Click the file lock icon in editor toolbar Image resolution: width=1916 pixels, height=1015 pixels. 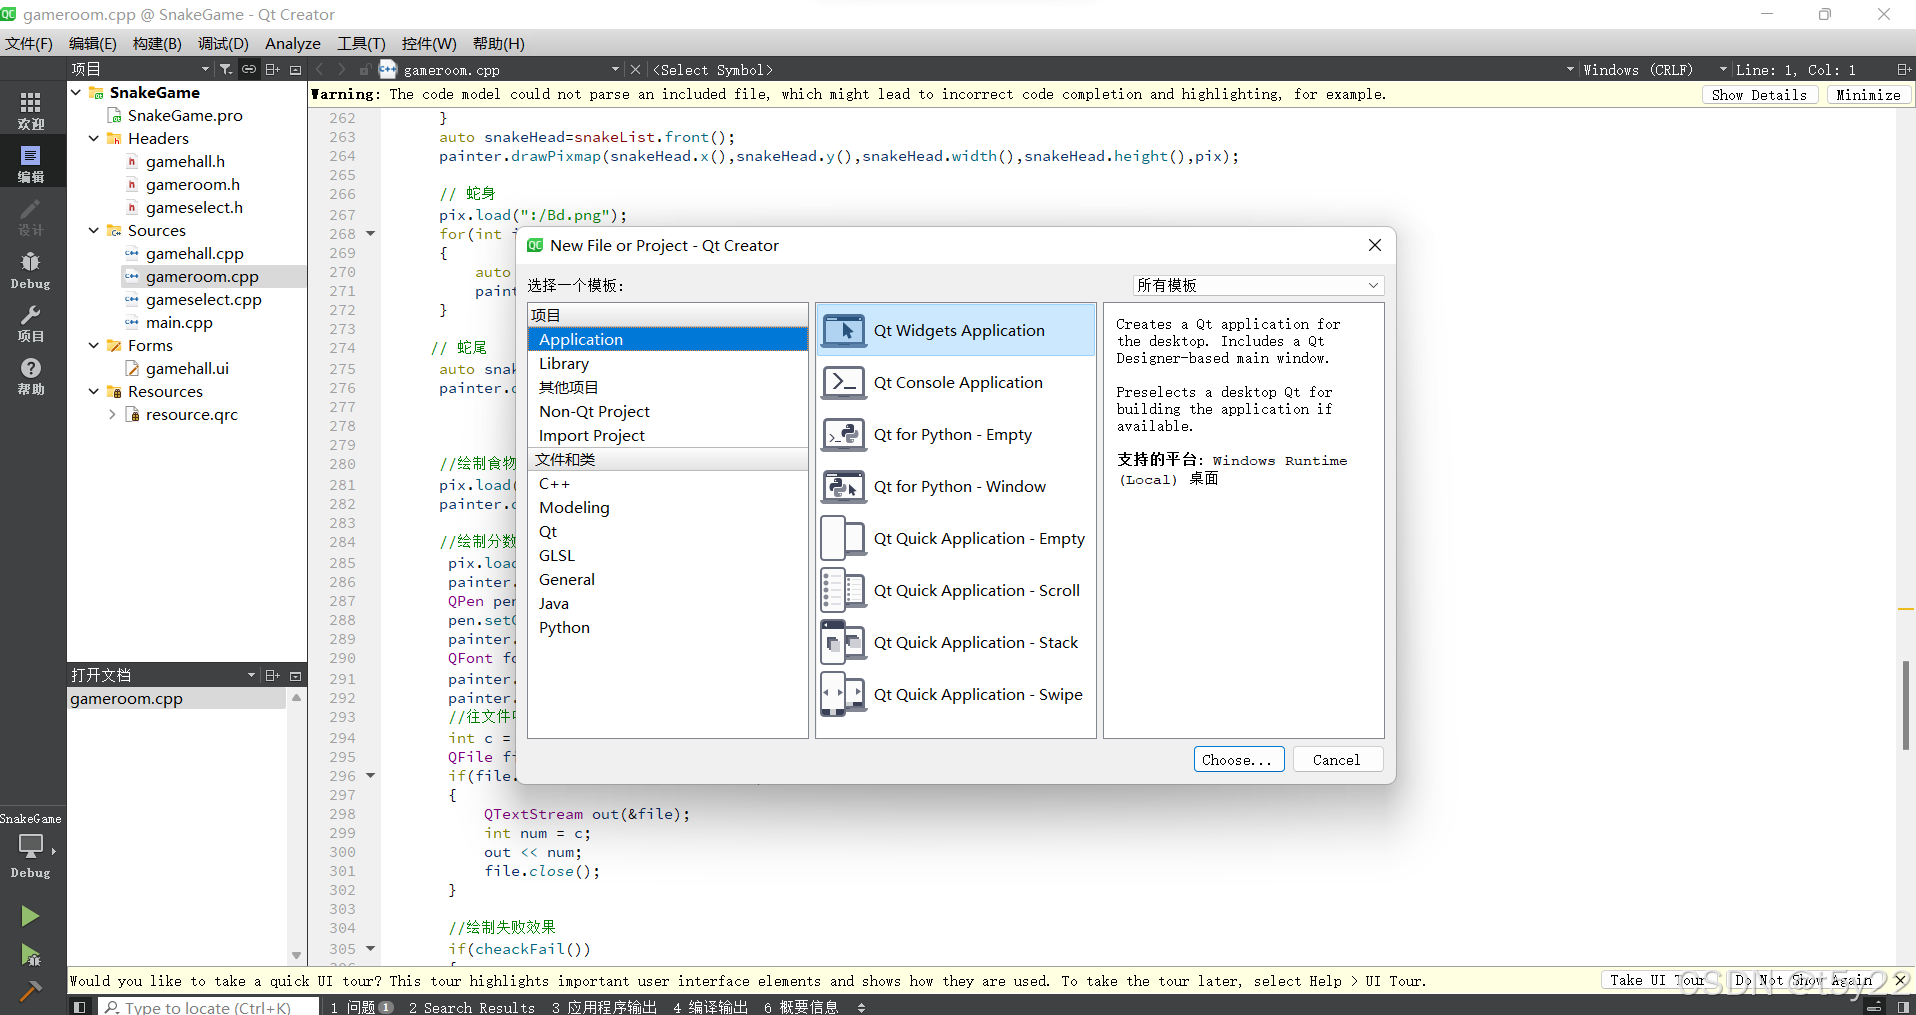(365, 69)
